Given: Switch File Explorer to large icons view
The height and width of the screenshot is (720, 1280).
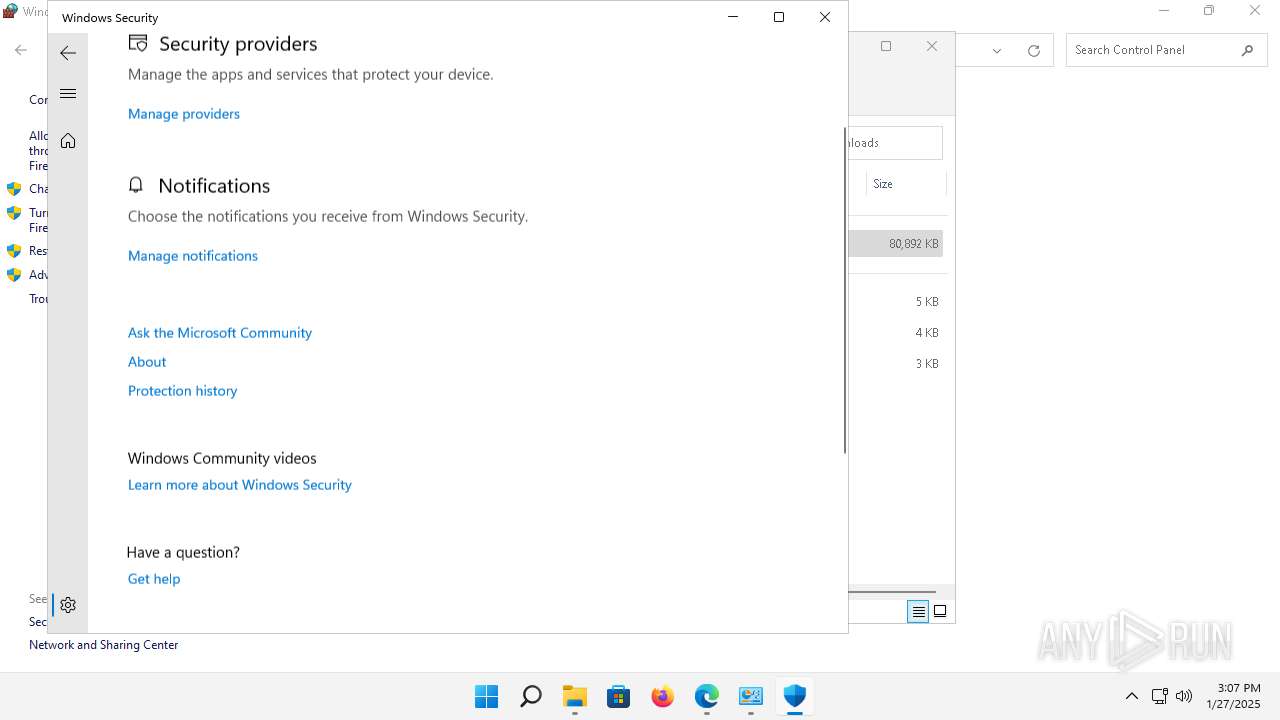Looking at the screenshot, I should click(x=940, y=611).
